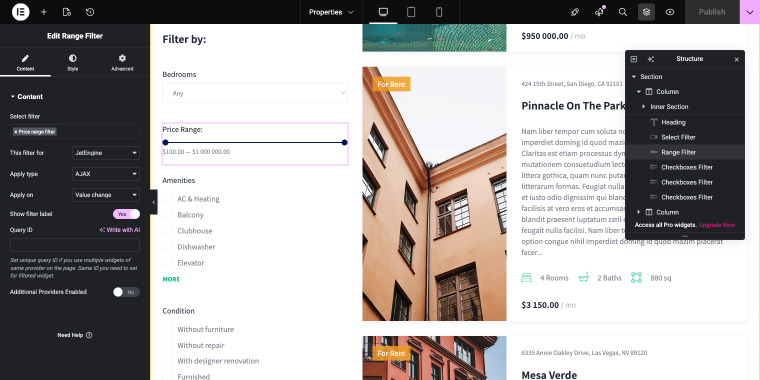The image size is (760, 380).
Task: Check the Elevator checkbox
Action: pyautogui.click(x=167, y=262)
